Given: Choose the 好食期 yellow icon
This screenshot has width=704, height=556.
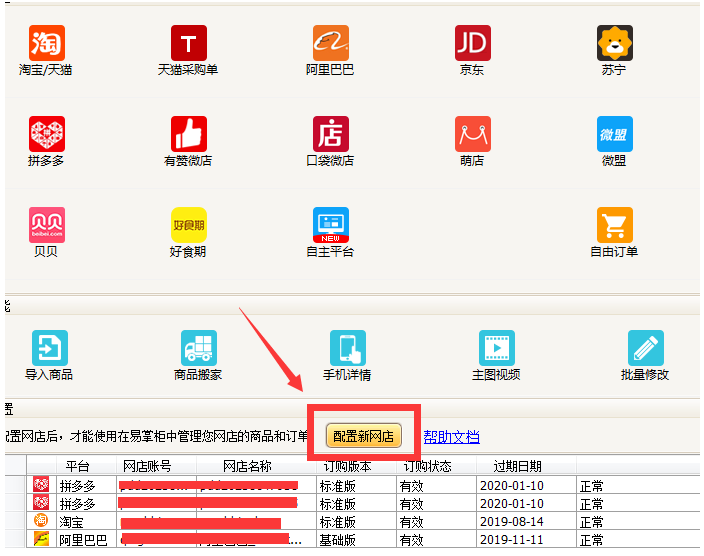Looking at the screenshot, I should point(189,225).
